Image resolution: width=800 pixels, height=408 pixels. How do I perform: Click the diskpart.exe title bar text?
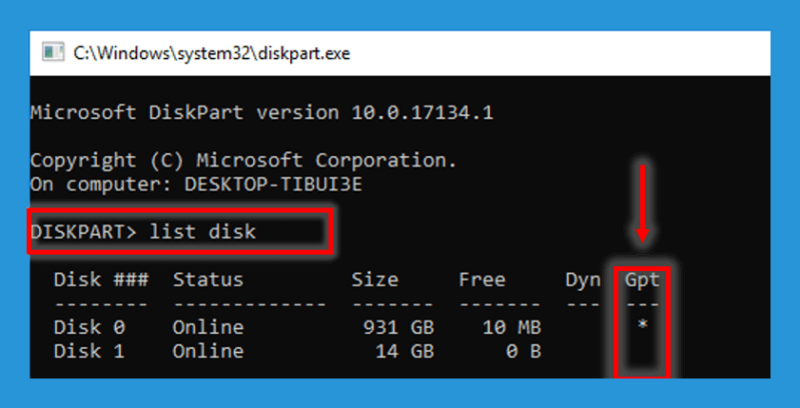[x=212, y=53]
